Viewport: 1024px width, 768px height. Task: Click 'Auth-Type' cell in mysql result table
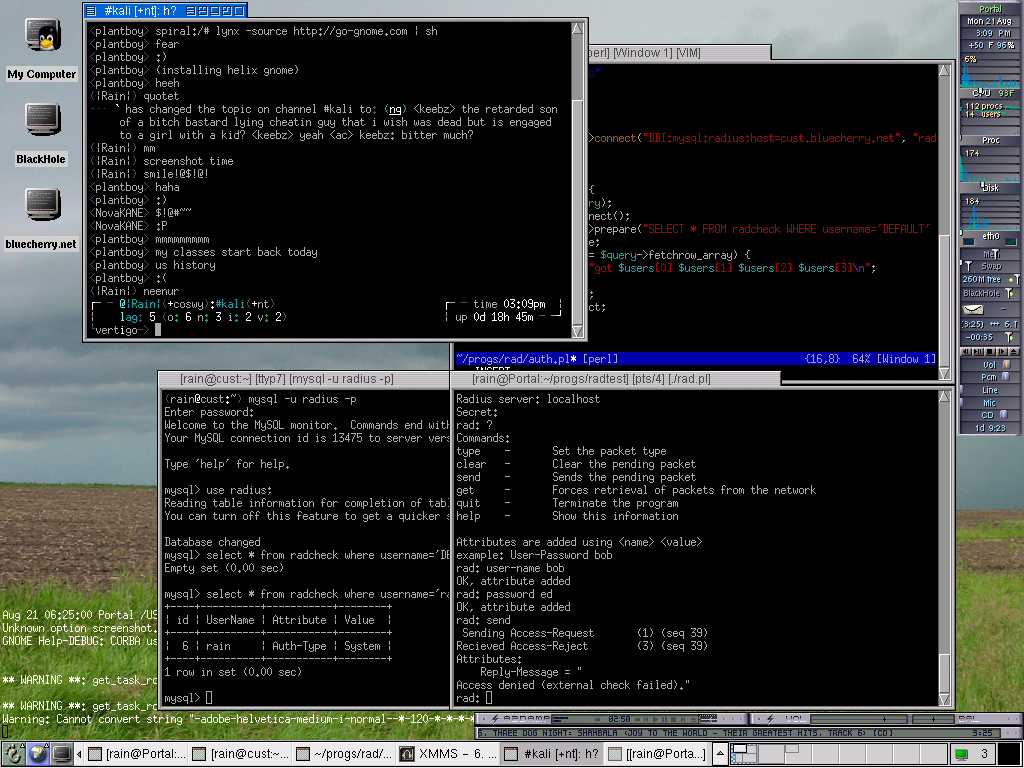pyautogui.click(x=299, y=646)
